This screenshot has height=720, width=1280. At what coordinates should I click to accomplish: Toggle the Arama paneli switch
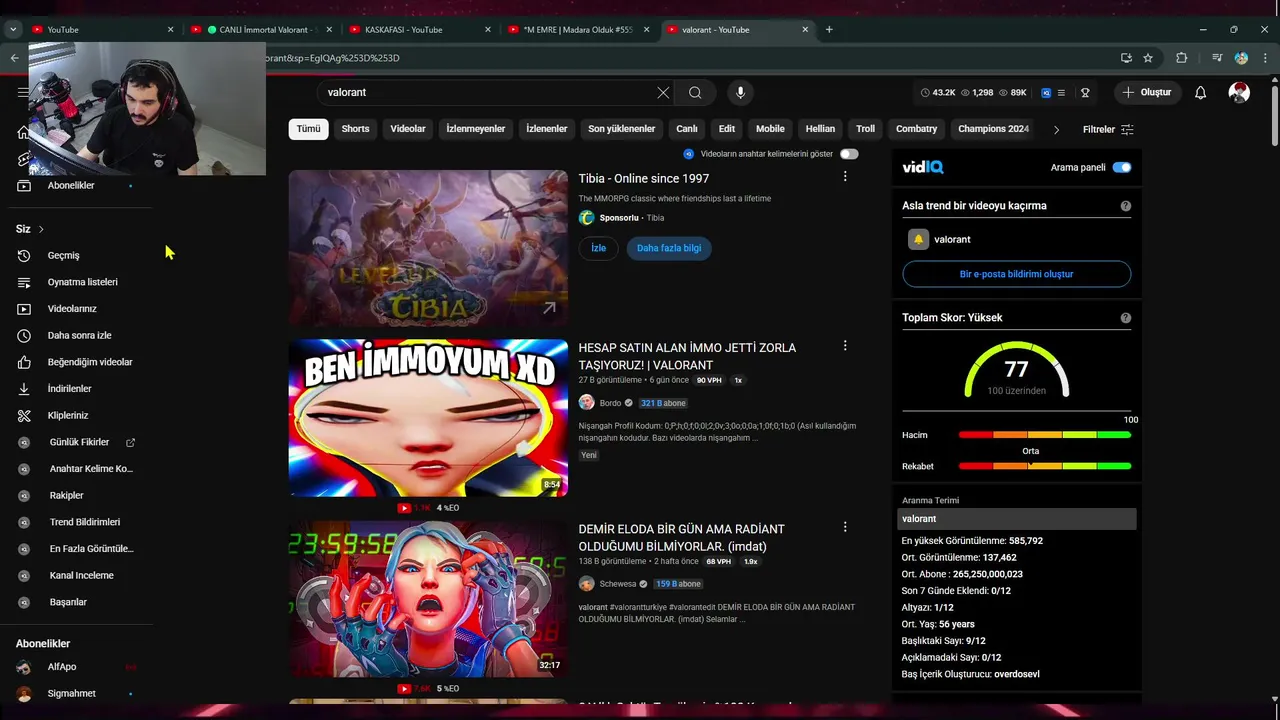point(1122,167)
